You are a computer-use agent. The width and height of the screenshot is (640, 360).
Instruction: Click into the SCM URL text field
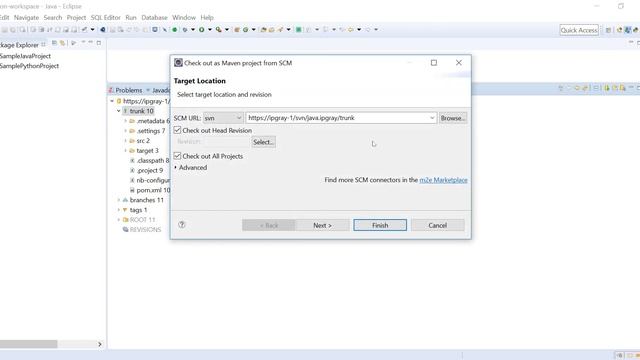click(x=338, y=118)
